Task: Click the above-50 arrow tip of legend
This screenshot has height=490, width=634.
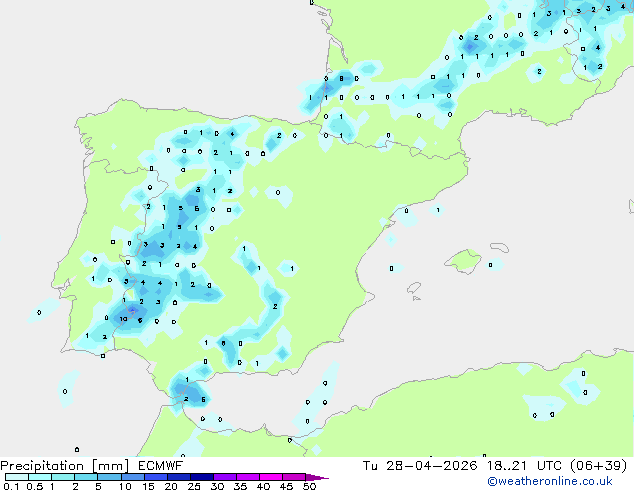Action: [317, 477]
